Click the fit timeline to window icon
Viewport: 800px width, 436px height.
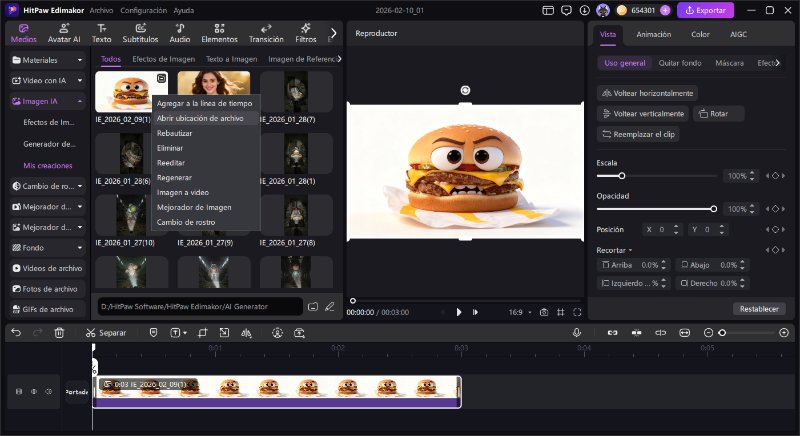click(685, 332)
